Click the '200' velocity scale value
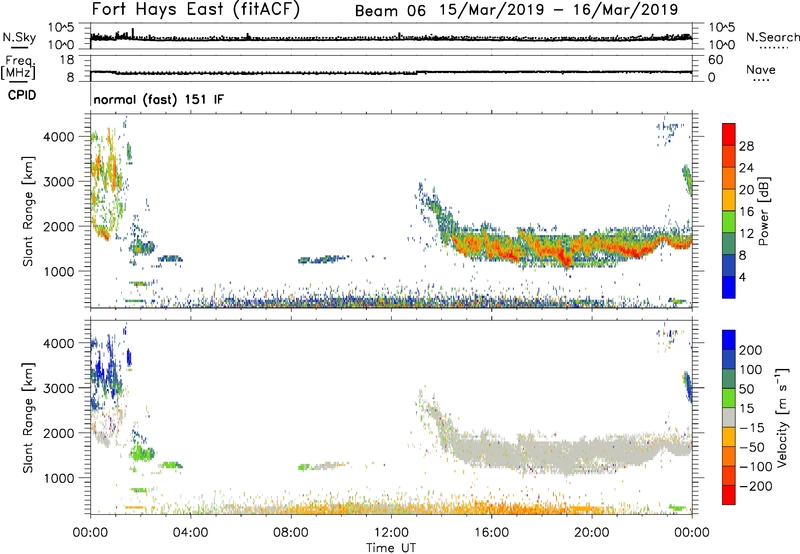The width and height of the screenshot is (800, 554). [x=751, y=350]
